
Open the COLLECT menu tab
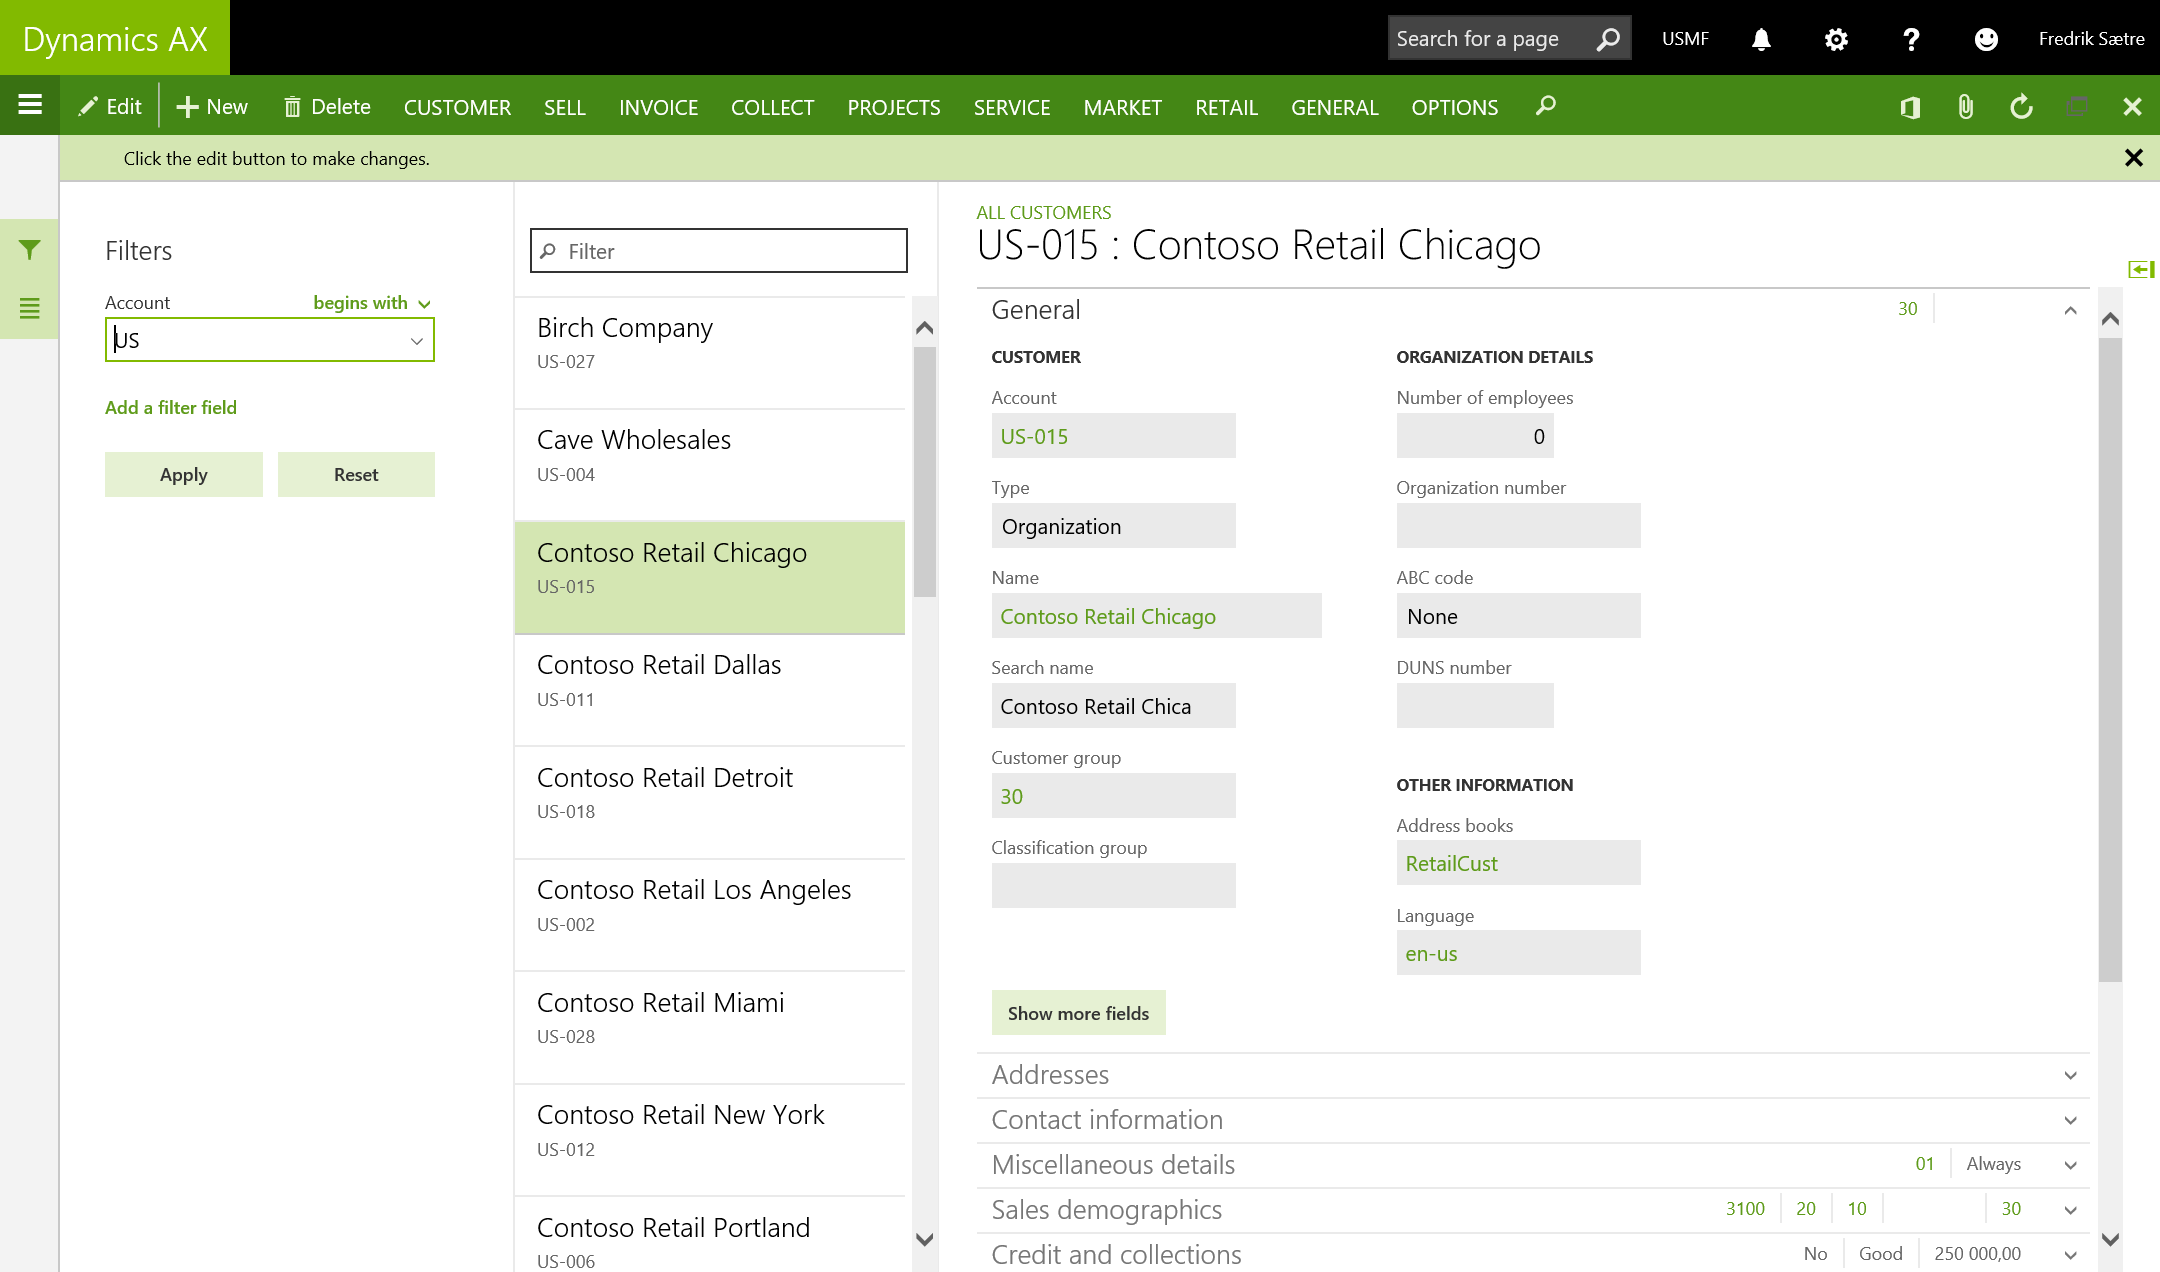click(772, 107)
